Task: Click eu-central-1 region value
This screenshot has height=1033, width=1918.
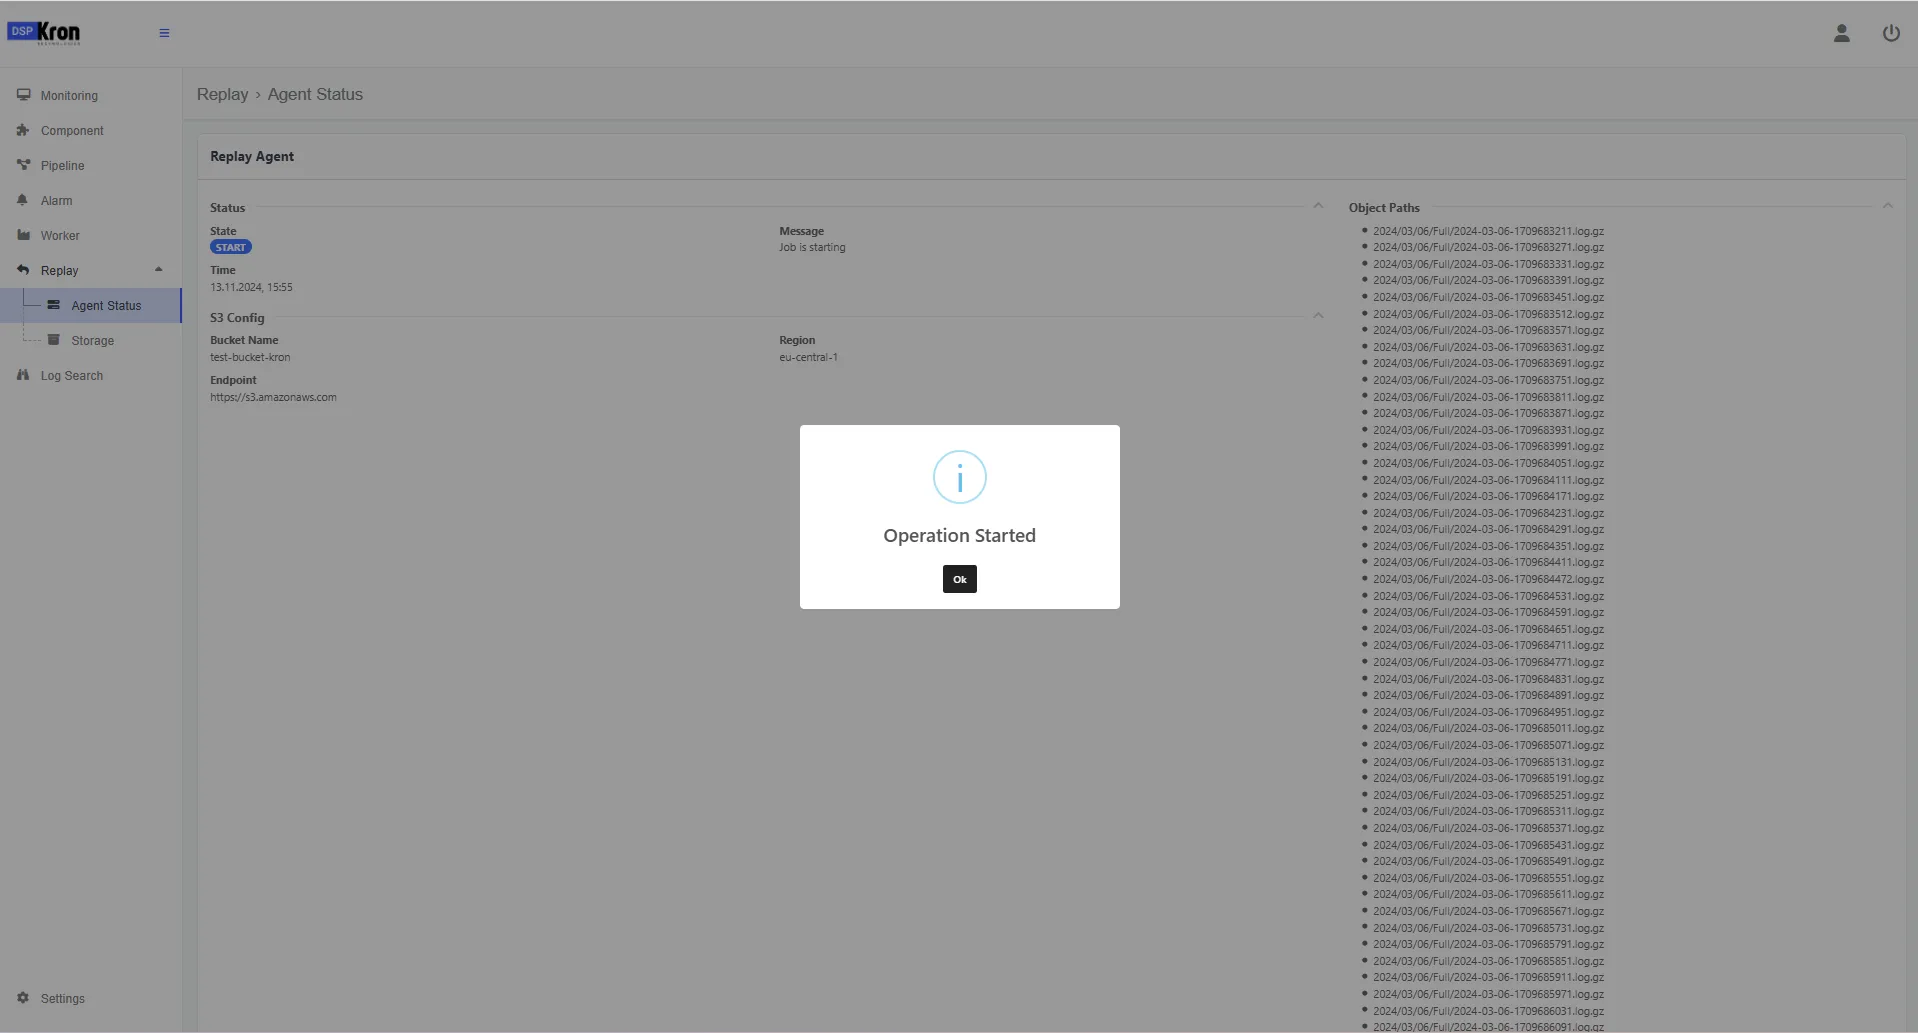Action: pyautogui.click(x=808, y=357)
